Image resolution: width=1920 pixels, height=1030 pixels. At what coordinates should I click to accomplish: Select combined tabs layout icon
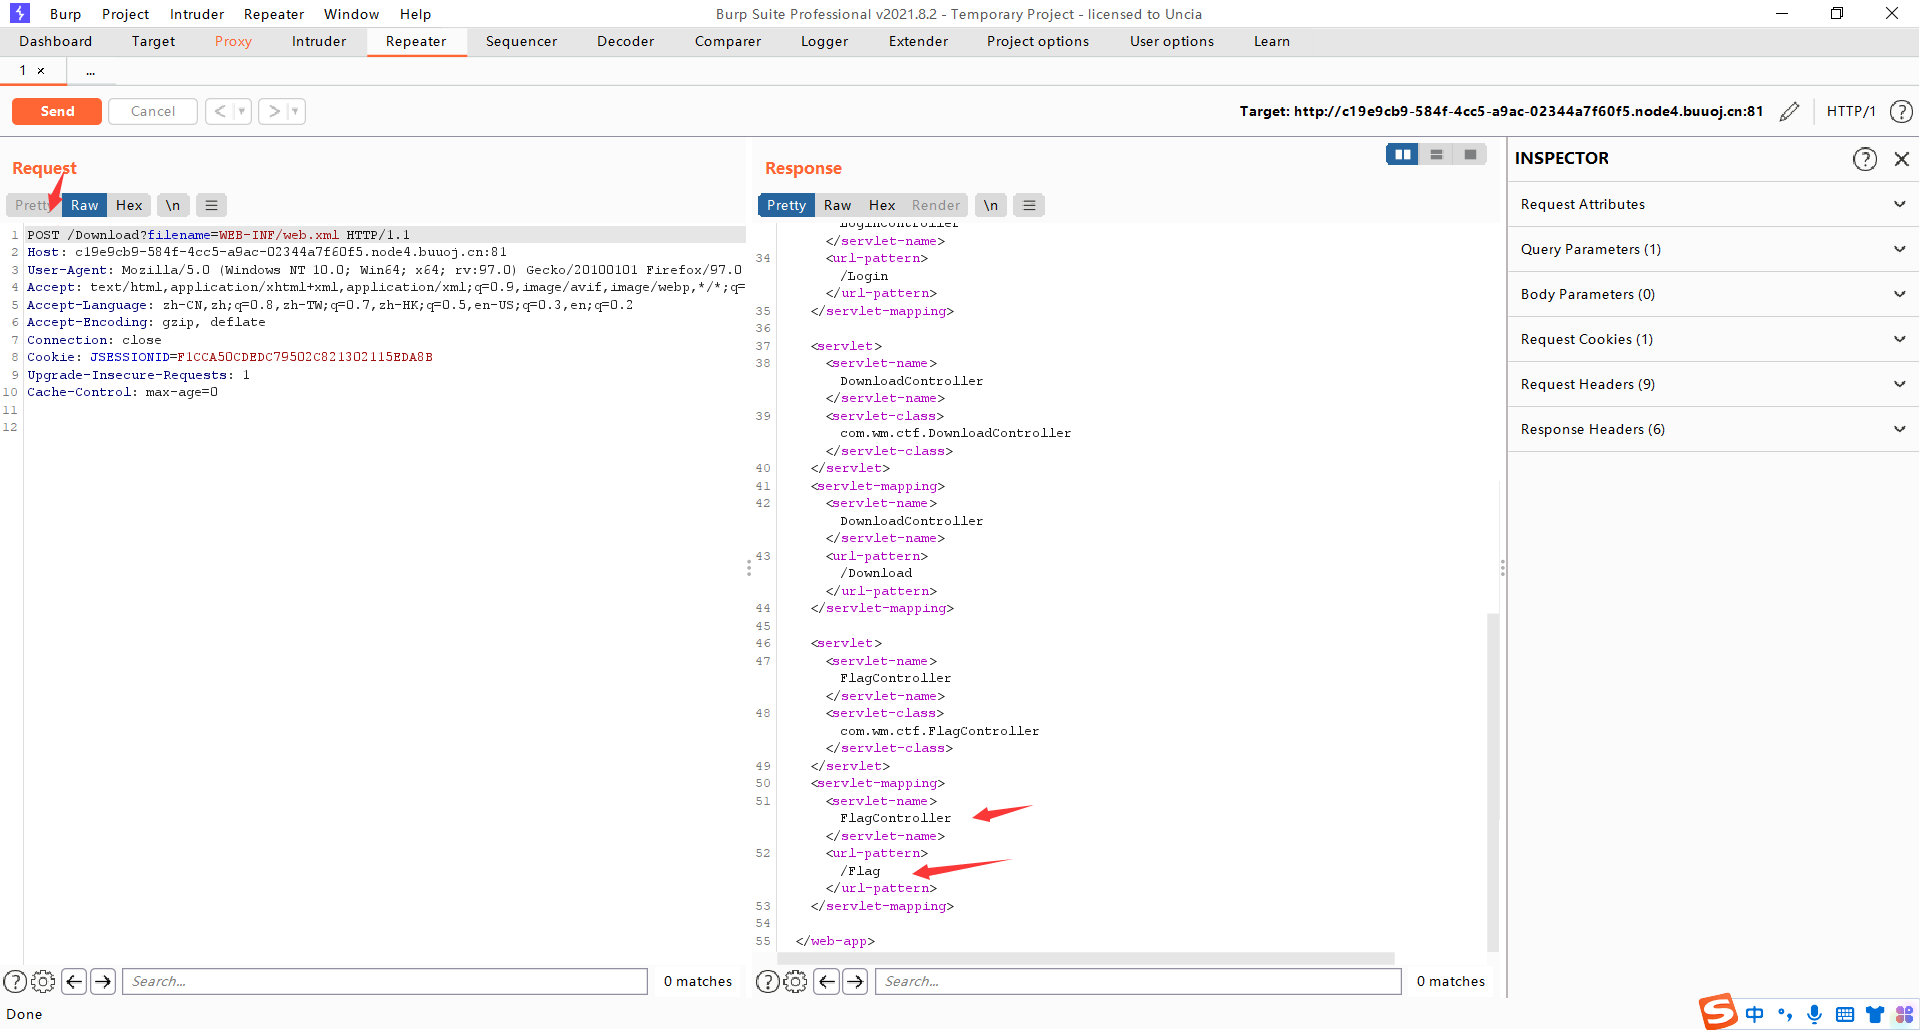1470,154
